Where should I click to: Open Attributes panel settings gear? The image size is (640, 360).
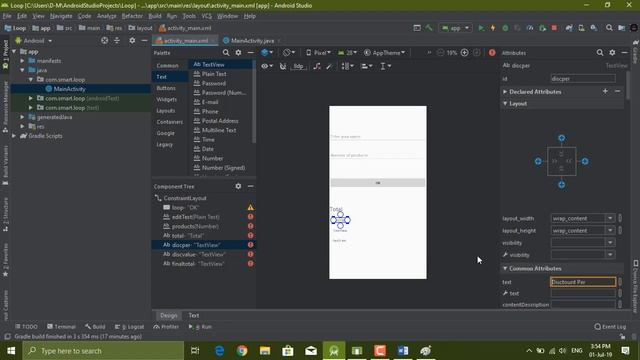(612, 53)
